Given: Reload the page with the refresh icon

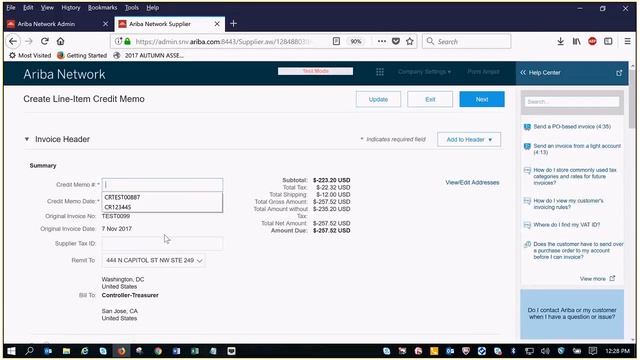Looking at the screenshot, I should (x=44, y=41).
